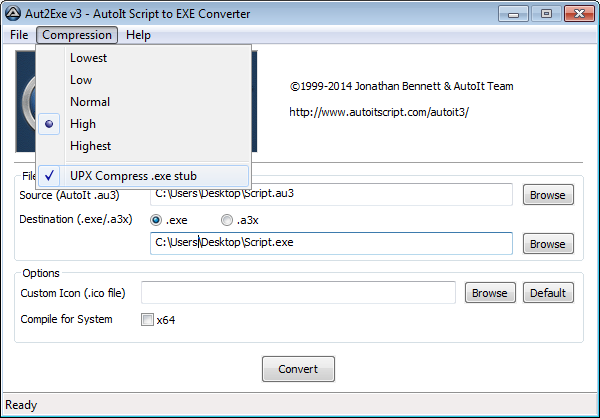The image size is (600, 418).
Task: Browse for the destination file
Action: coord(548,244)
